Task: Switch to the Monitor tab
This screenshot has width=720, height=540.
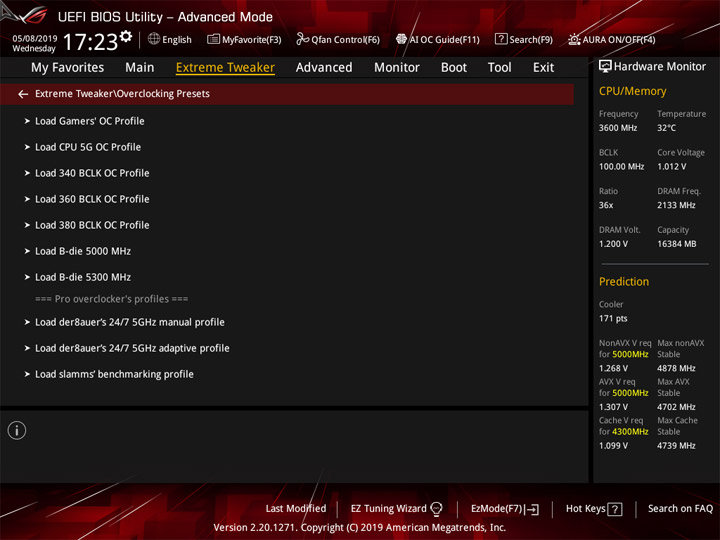Action: (397, 68)
